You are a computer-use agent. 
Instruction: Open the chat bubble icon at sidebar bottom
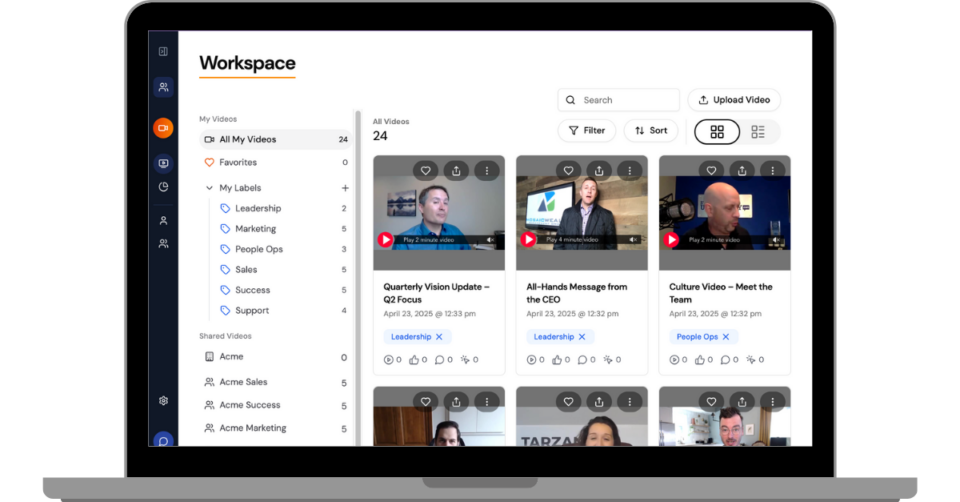point(163,439)
